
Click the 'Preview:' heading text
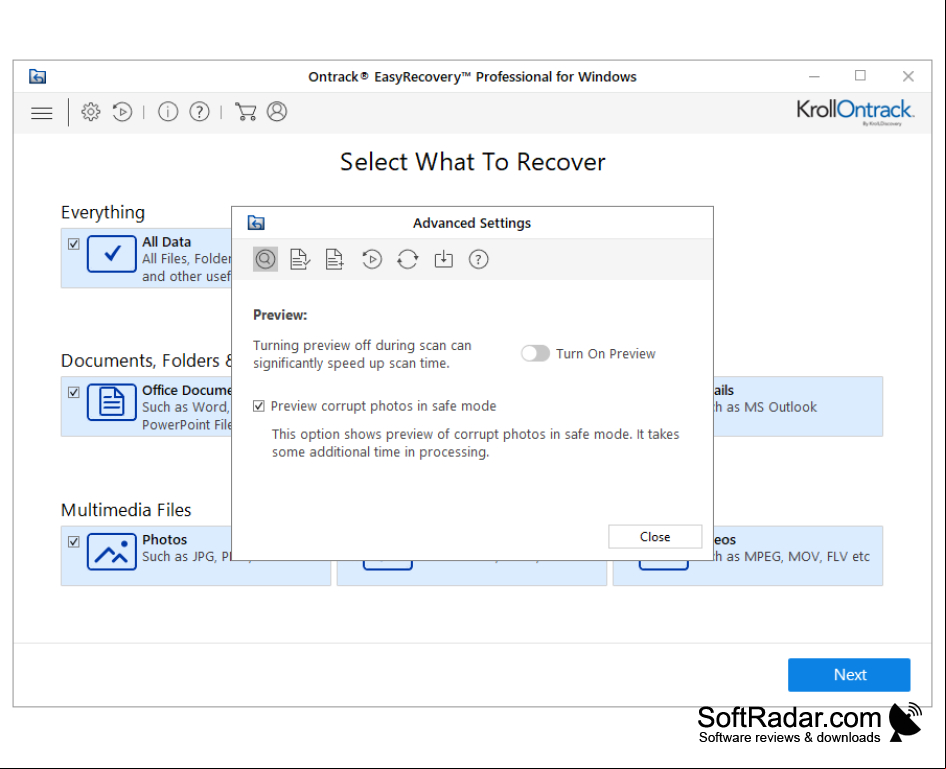(x=280, y=315)
